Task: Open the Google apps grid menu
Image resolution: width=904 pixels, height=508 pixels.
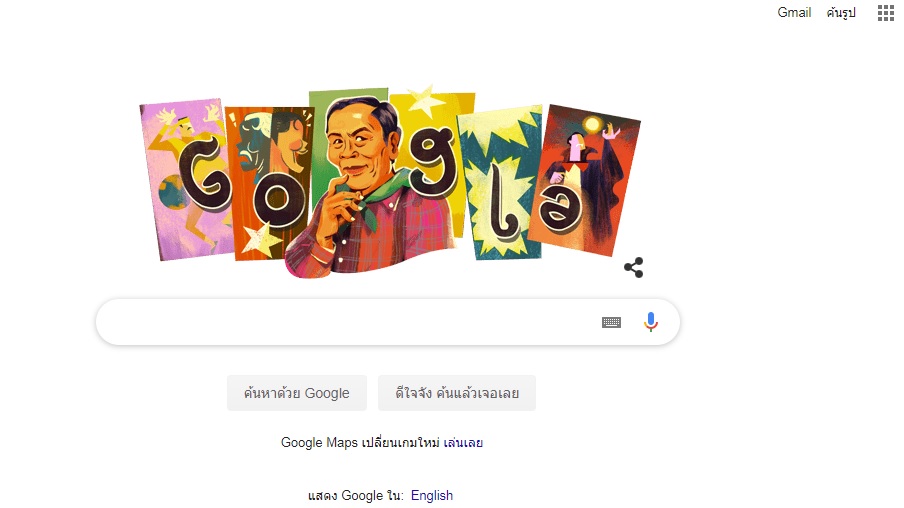Action: [x=886, y=13]
